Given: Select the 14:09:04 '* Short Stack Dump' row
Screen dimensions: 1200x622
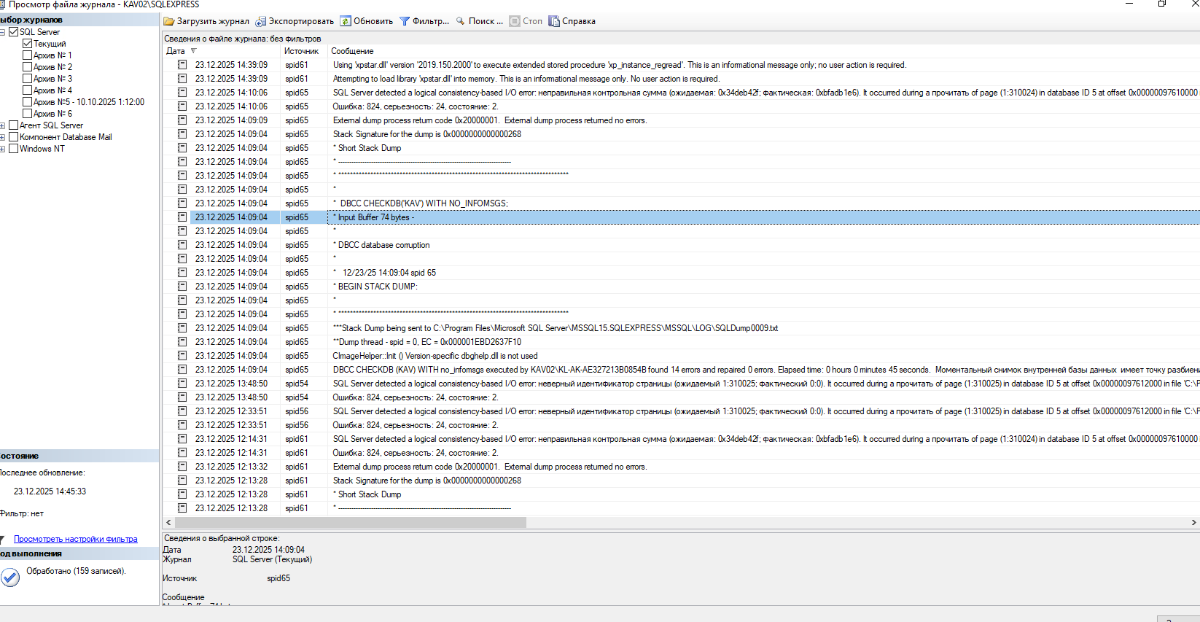Looking at the screenshot, I should 681,148.
